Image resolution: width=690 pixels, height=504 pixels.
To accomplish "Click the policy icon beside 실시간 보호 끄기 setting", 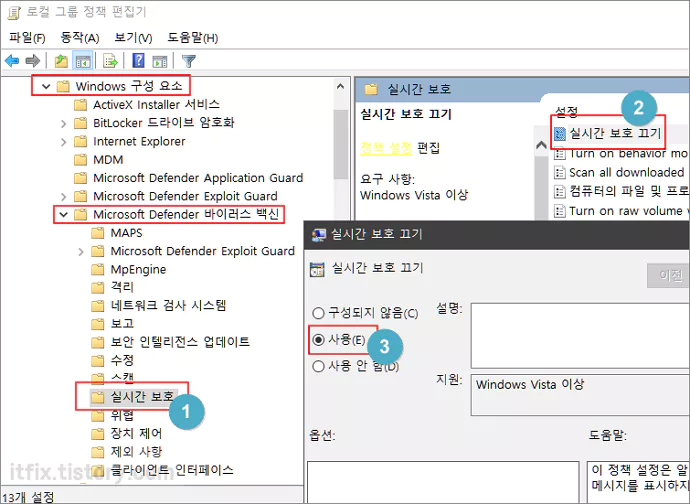I will pos(559,133).
